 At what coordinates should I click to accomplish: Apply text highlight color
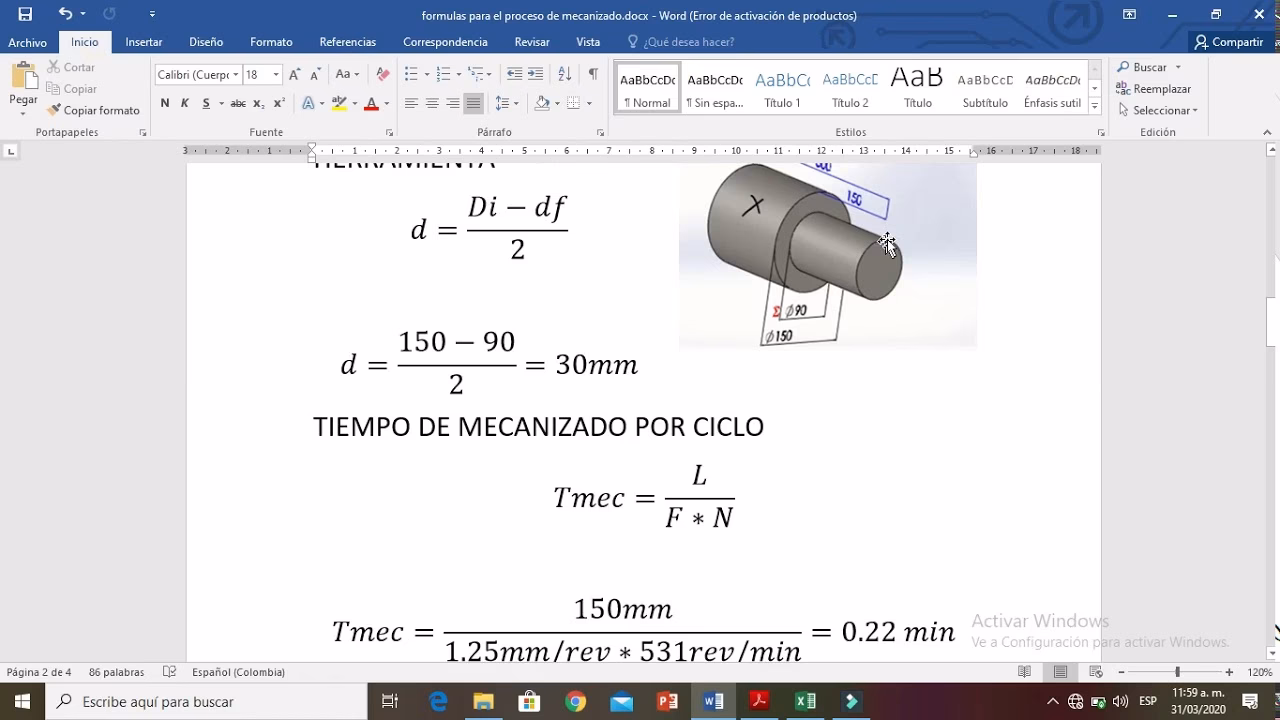338,102
